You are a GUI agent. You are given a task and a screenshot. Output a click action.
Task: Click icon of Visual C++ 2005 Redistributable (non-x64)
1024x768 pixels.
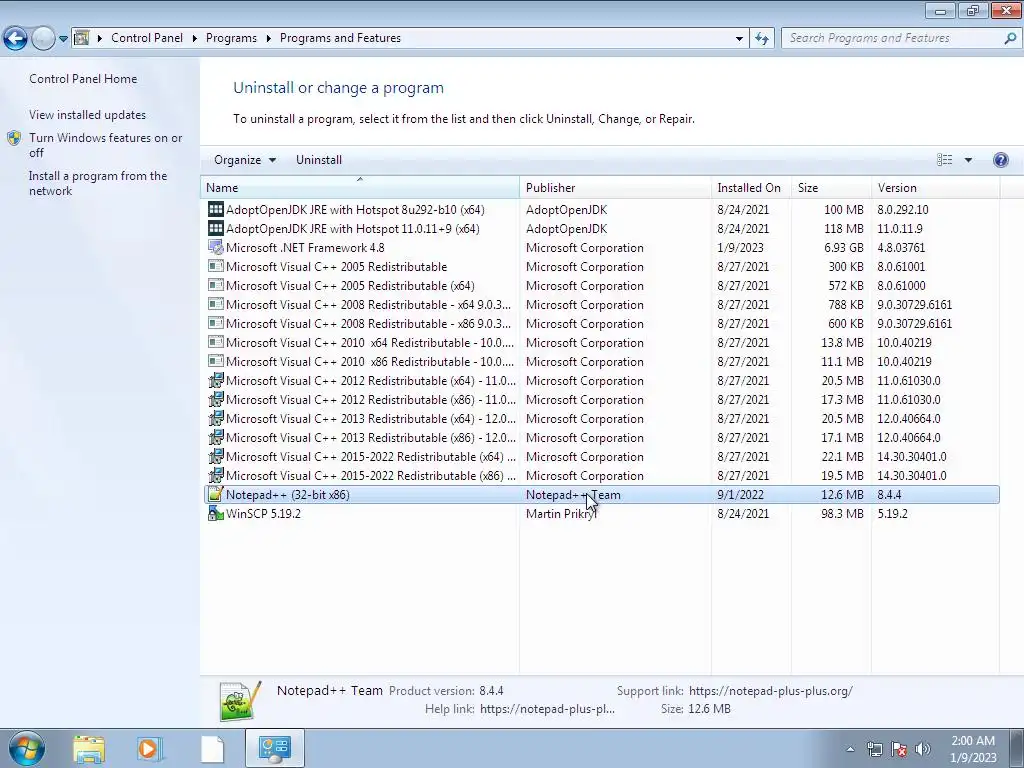coord(216,266)
